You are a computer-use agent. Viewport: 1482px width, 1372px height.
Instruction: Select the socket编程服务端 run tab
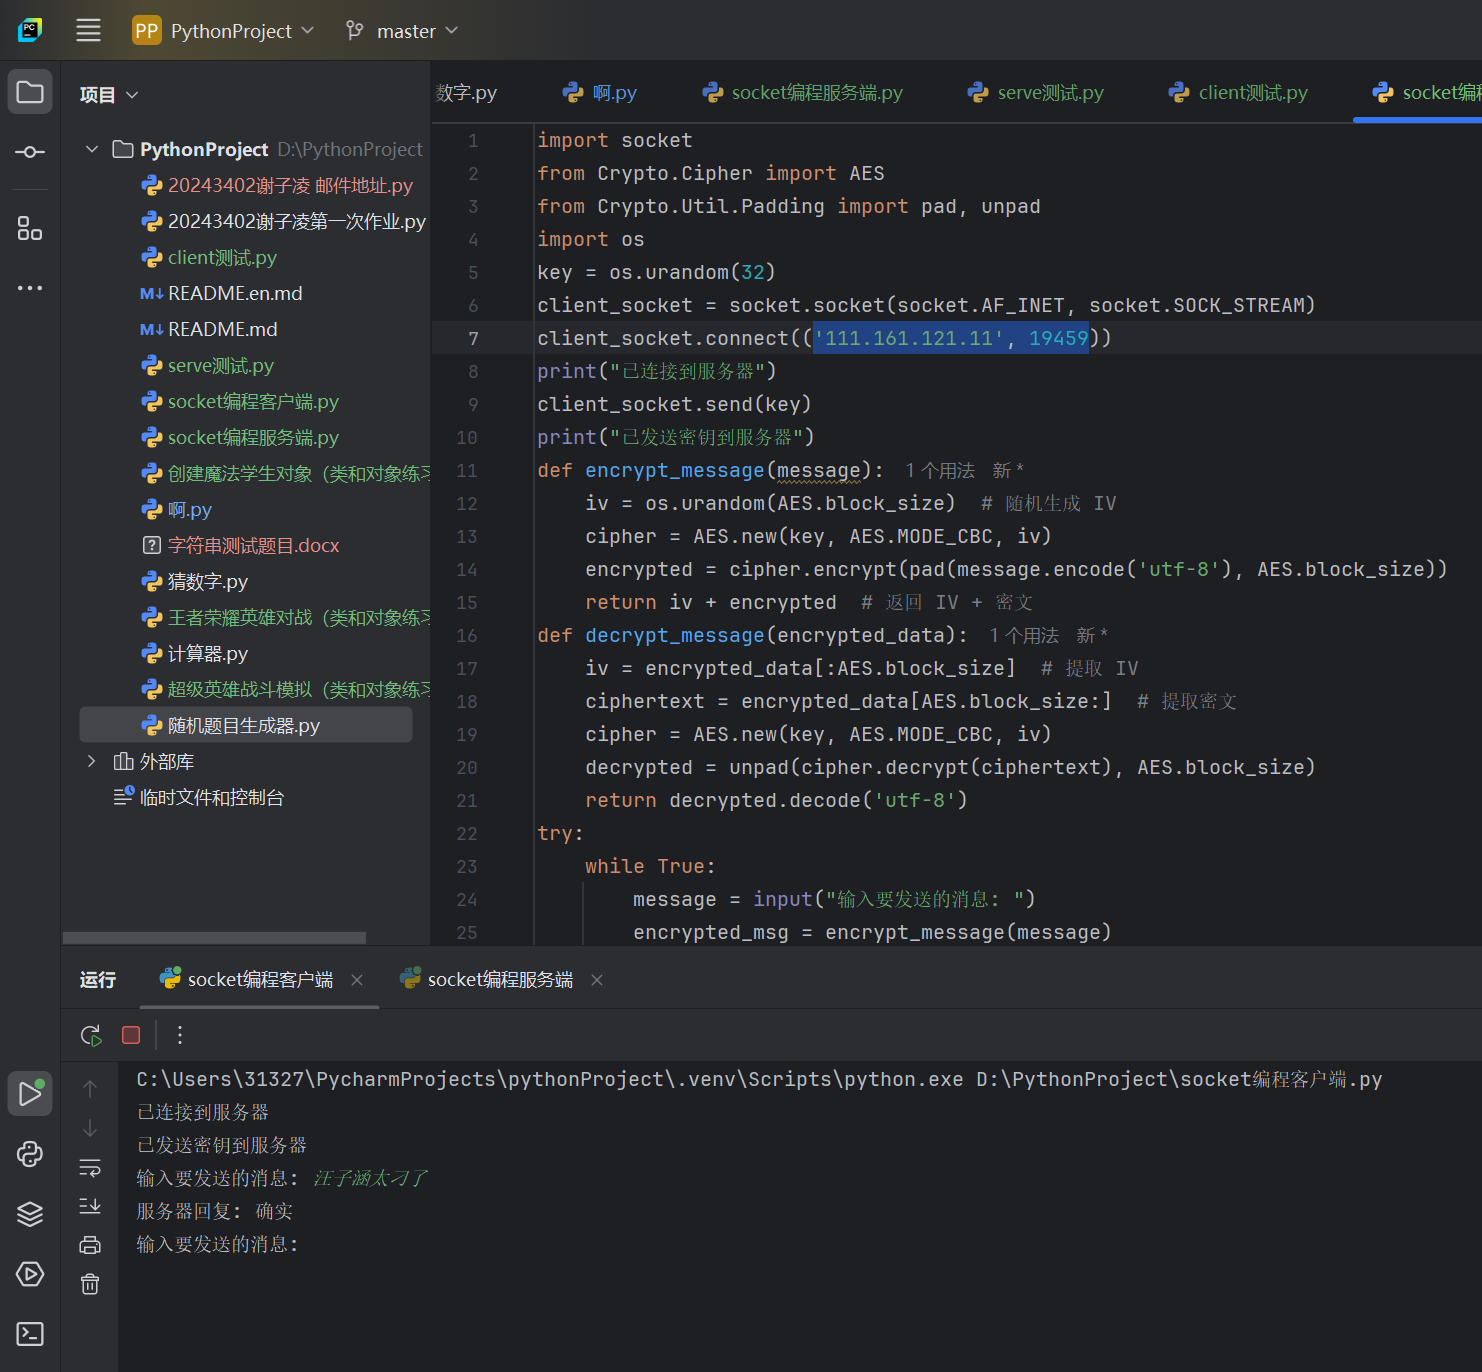(x=488, y=979)
